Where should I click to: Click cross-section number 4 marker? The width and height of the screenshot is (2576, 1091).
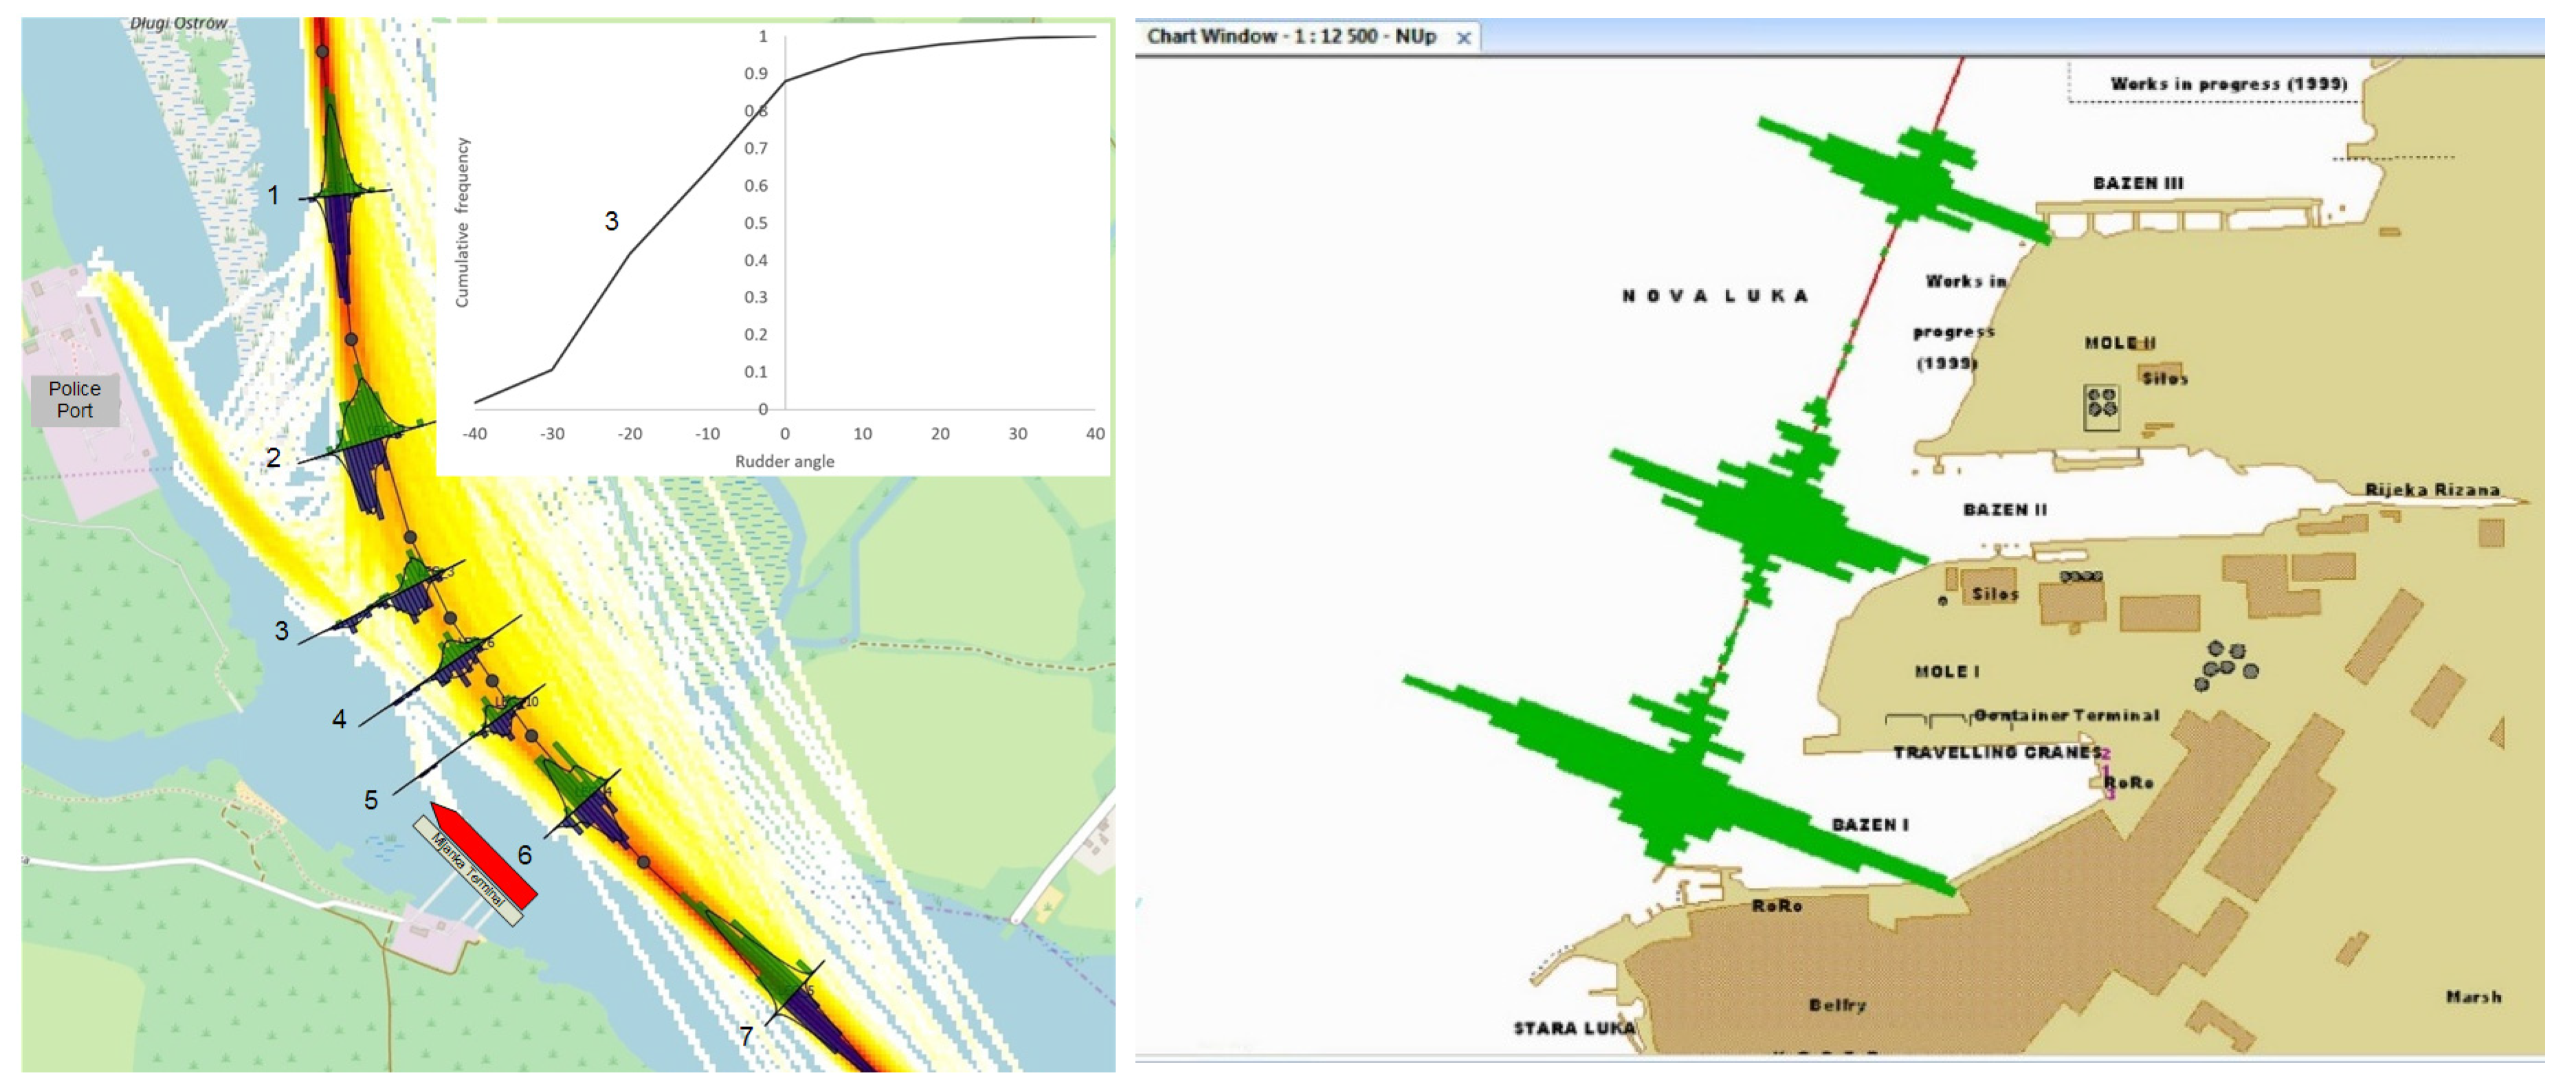pyautogui.click(x=339, y=719)
